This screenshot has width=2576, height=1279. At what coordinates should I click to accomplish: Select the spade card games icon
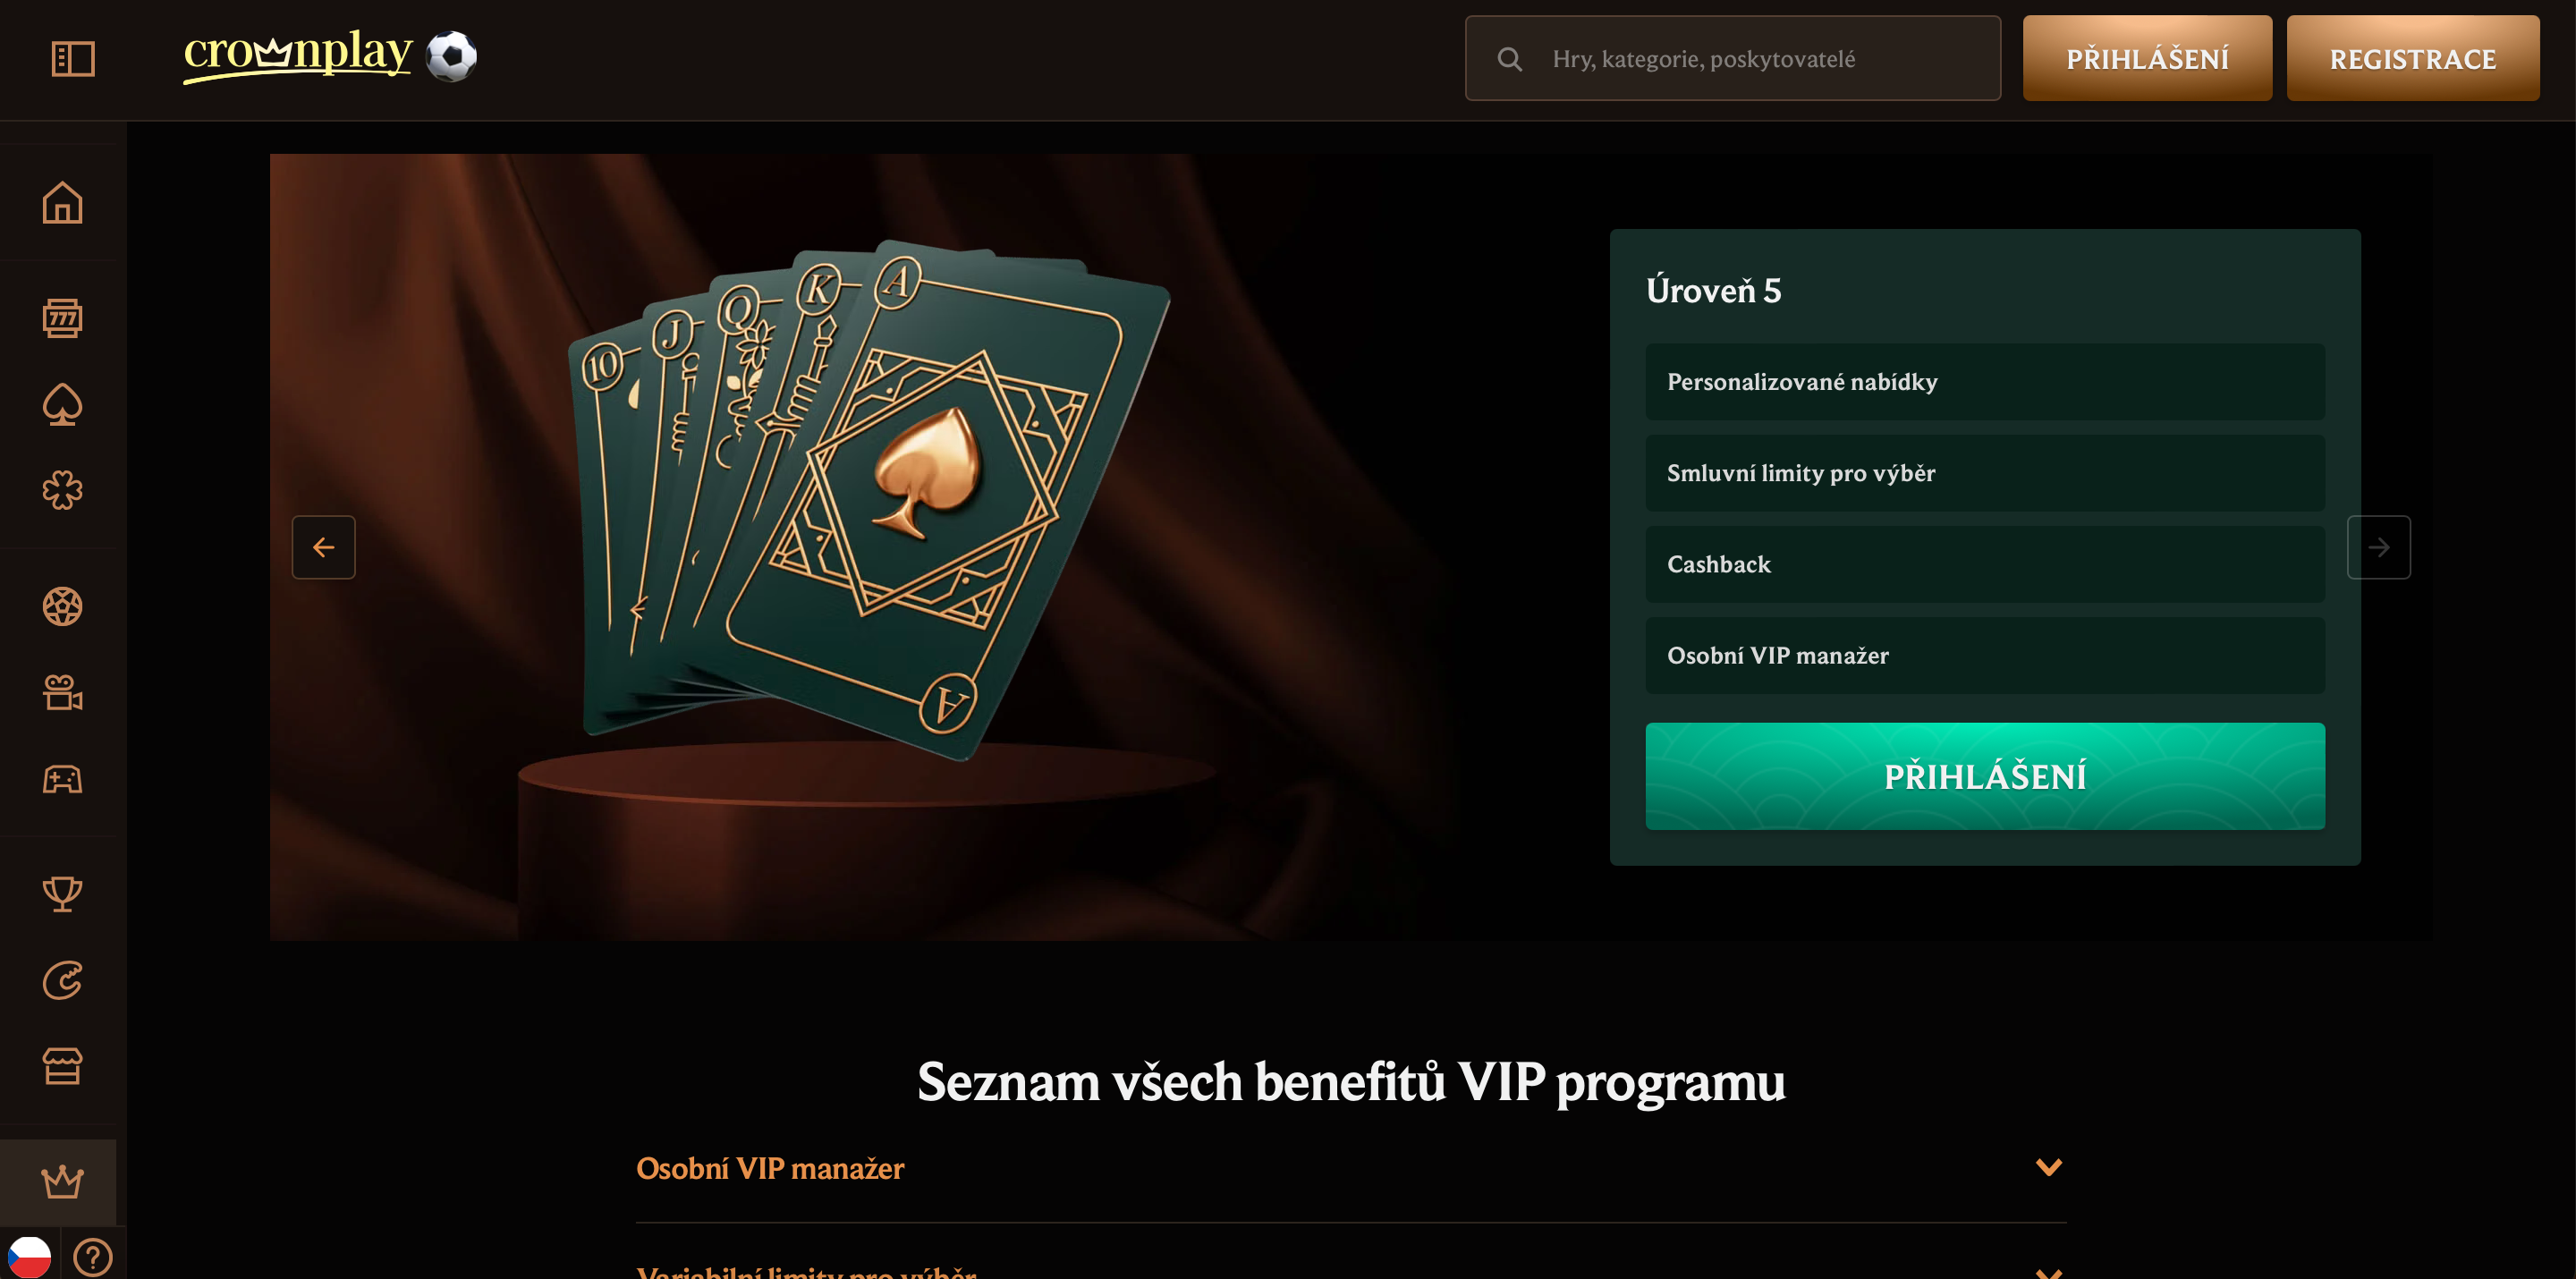[x=62, y=405]
